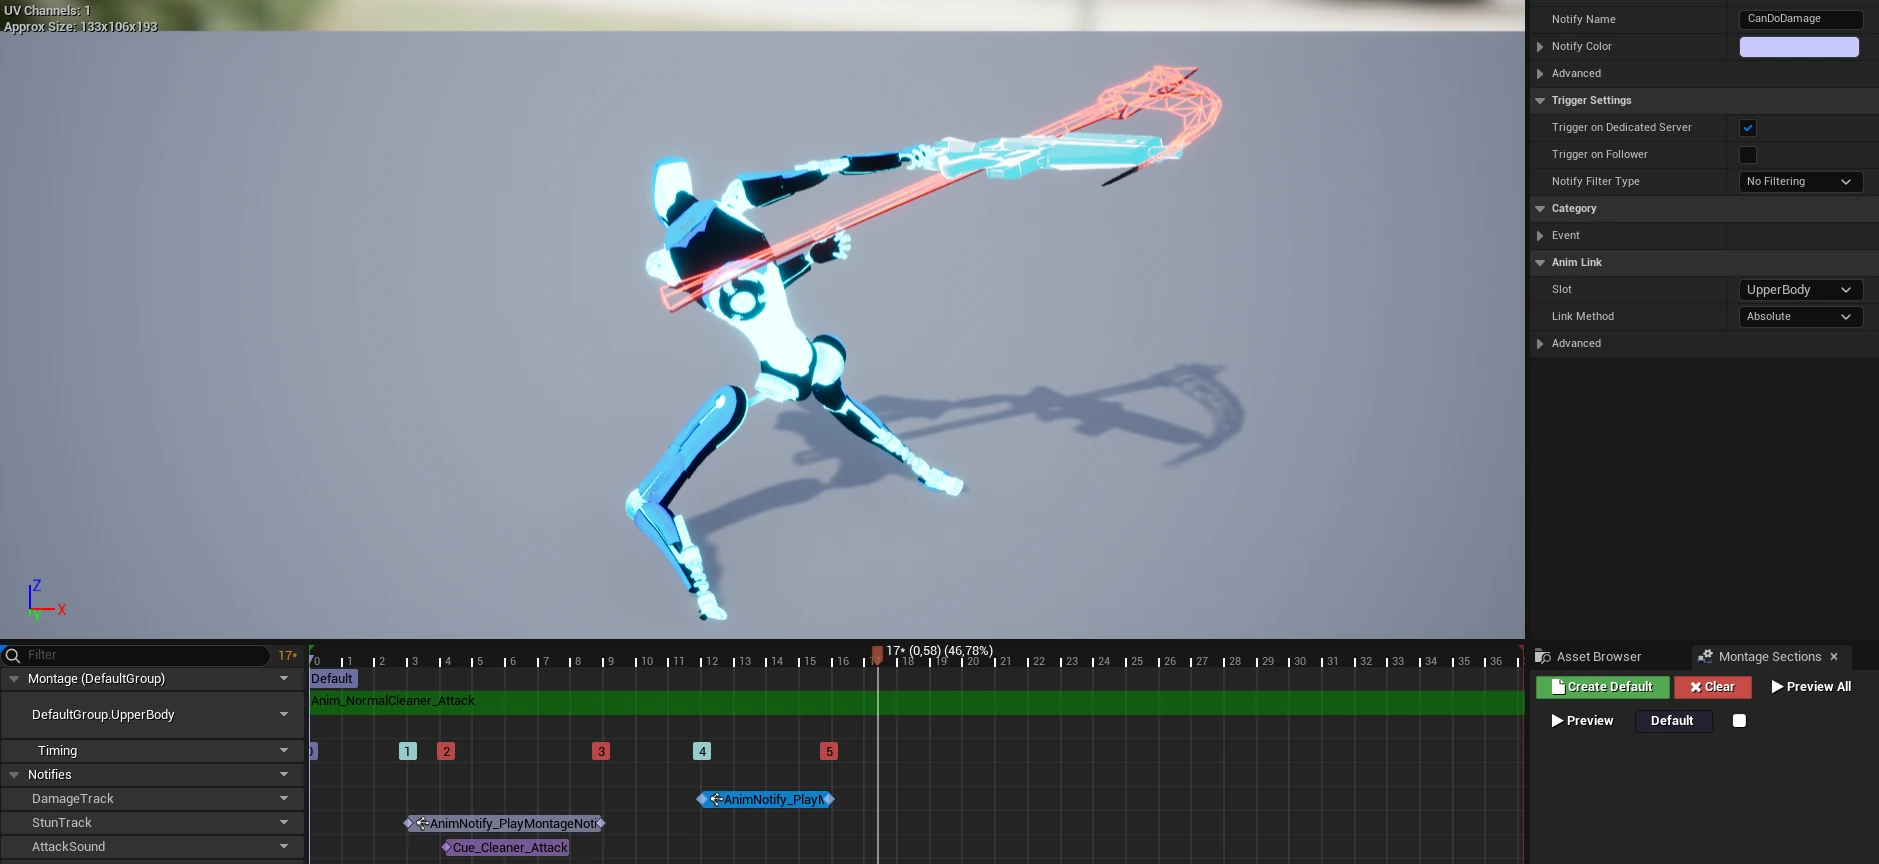1879x864 pixels.
Task: Select the AnimNotify_PlayMontageNotify on StunTrack
Action: pos(505,824)
